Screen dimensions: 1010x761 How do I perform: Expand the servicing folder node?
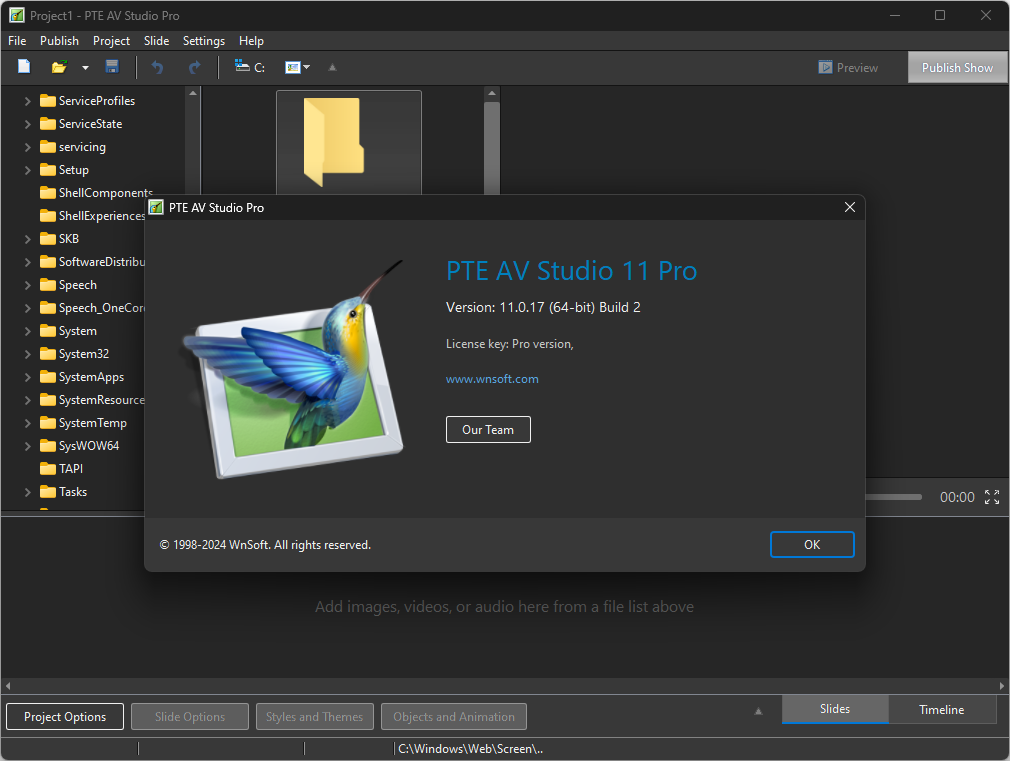tap(27, 147)
